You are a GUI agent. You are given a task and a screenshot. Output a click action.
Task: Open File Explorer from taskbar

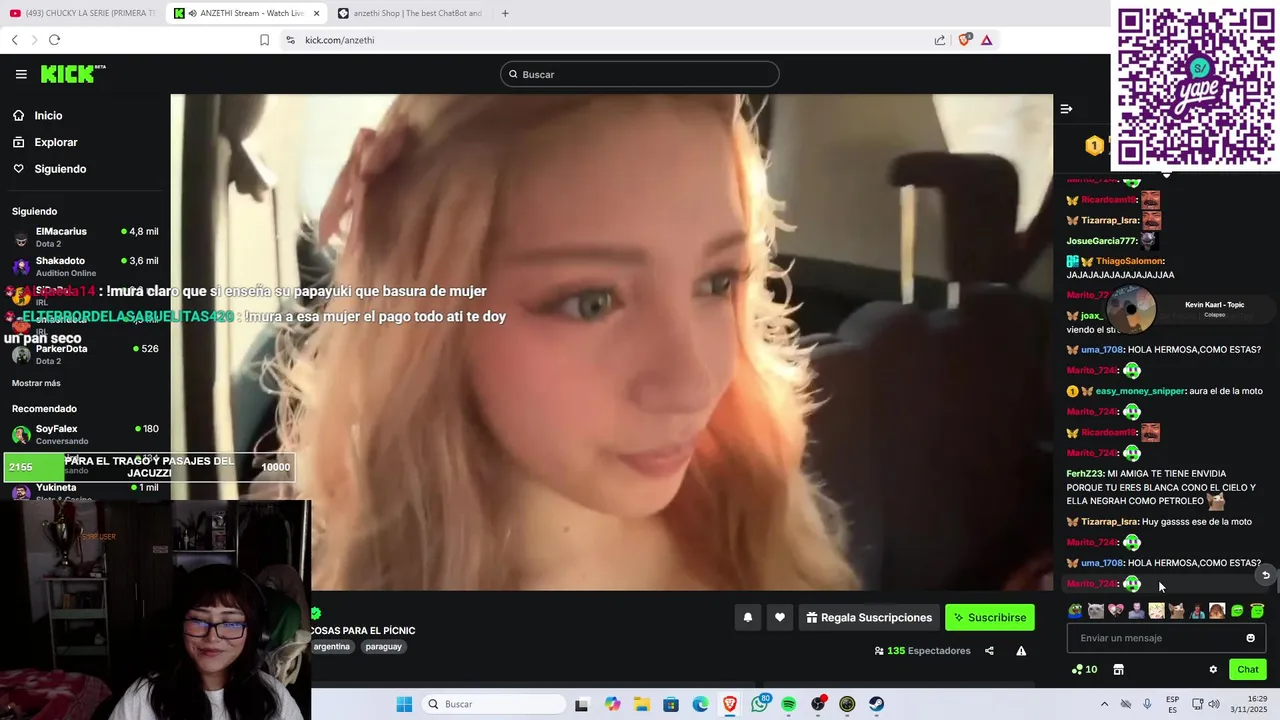[641, 704]
